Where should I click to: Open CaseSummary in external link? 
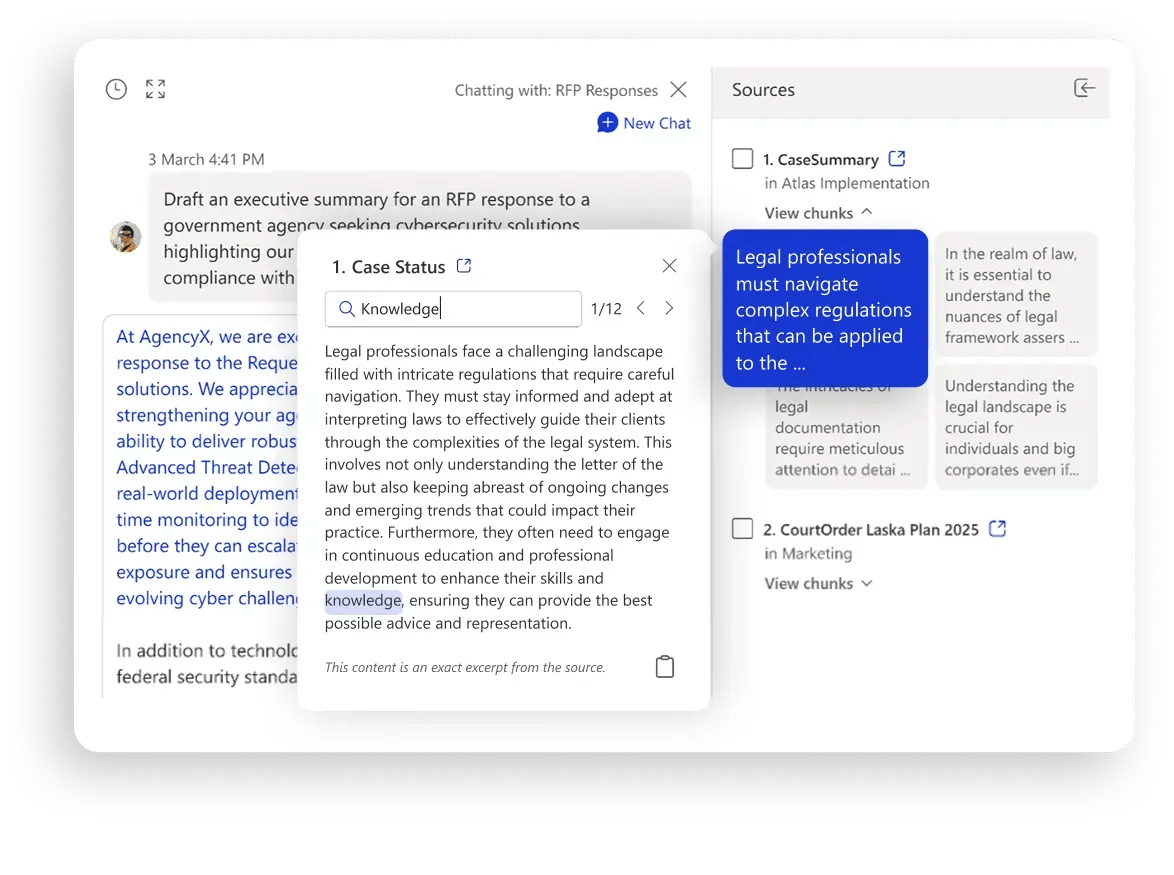coord(897,159)
